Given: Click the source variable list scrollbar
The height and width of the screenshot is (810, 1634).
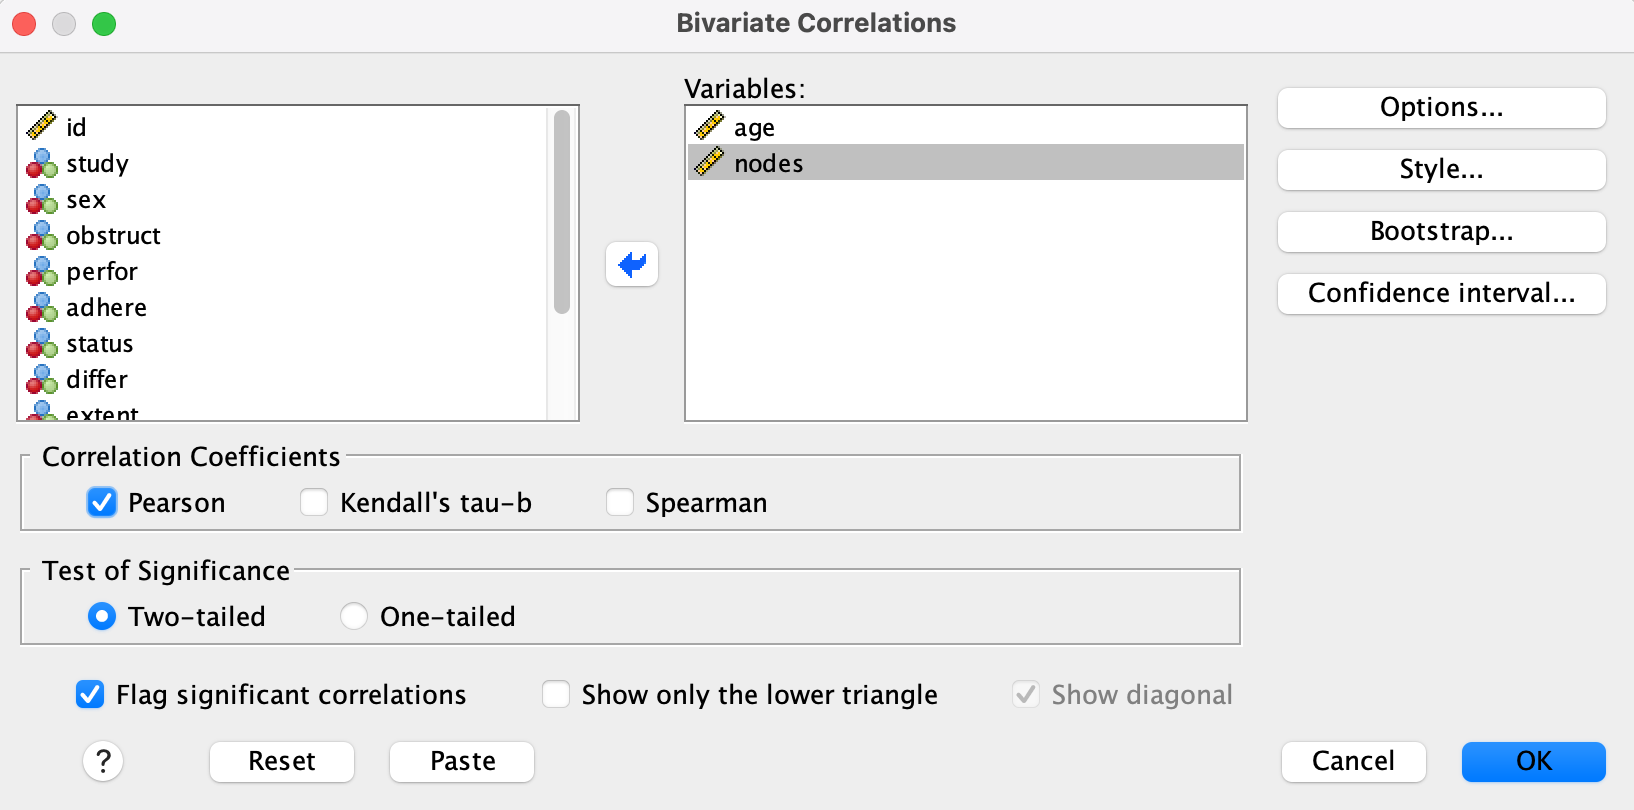Looking at the screenshot, I should pyautogui.click(x=562, y=212).
